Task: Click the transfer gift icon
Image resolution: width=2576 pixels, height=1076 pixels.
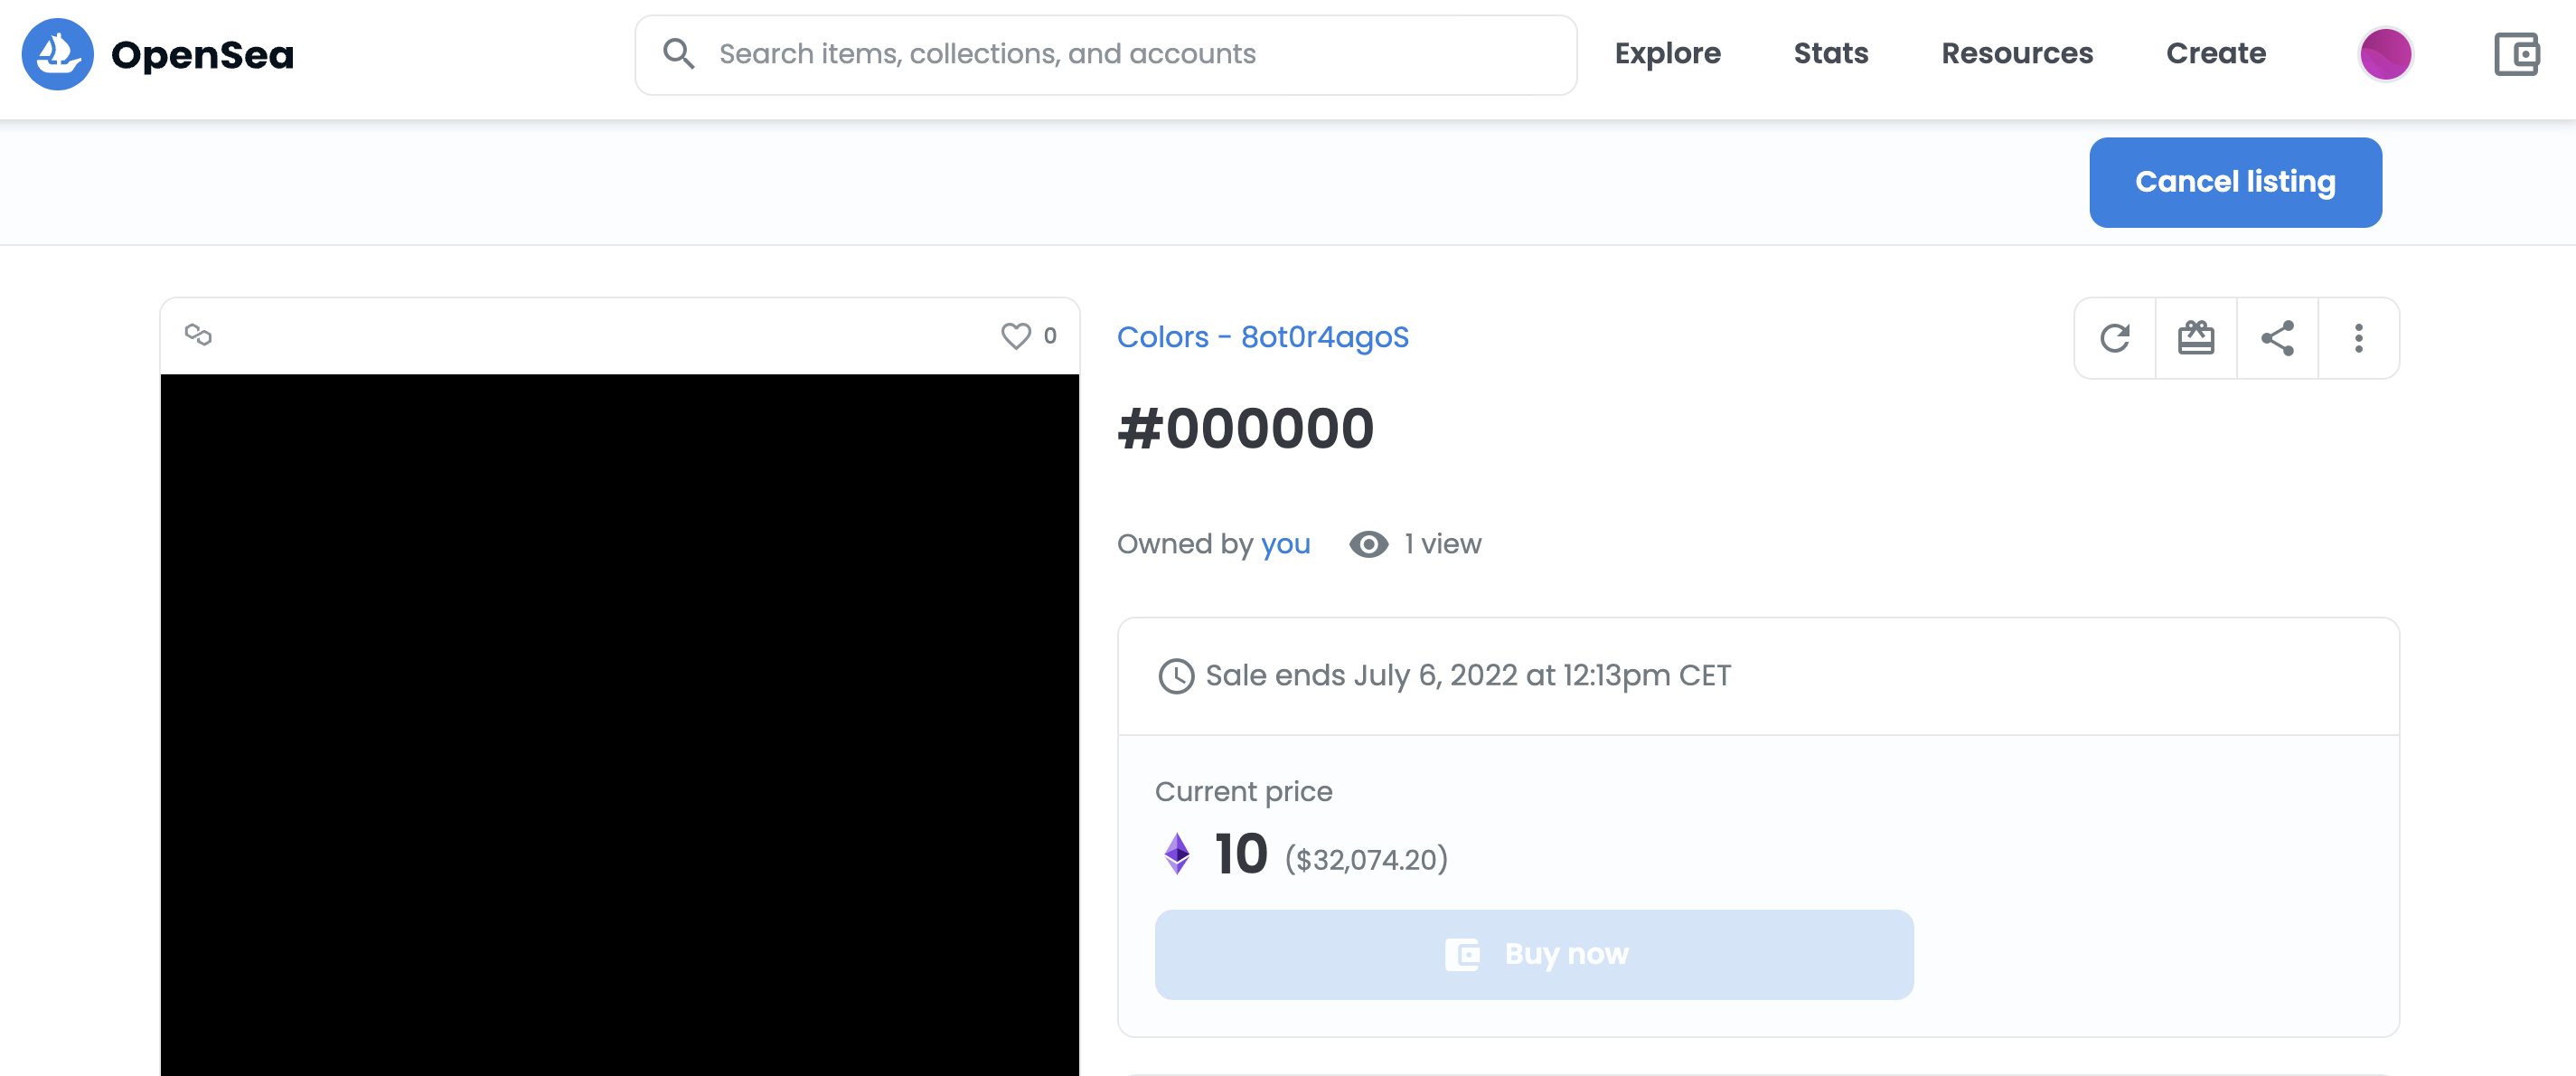Action: 2196,338
